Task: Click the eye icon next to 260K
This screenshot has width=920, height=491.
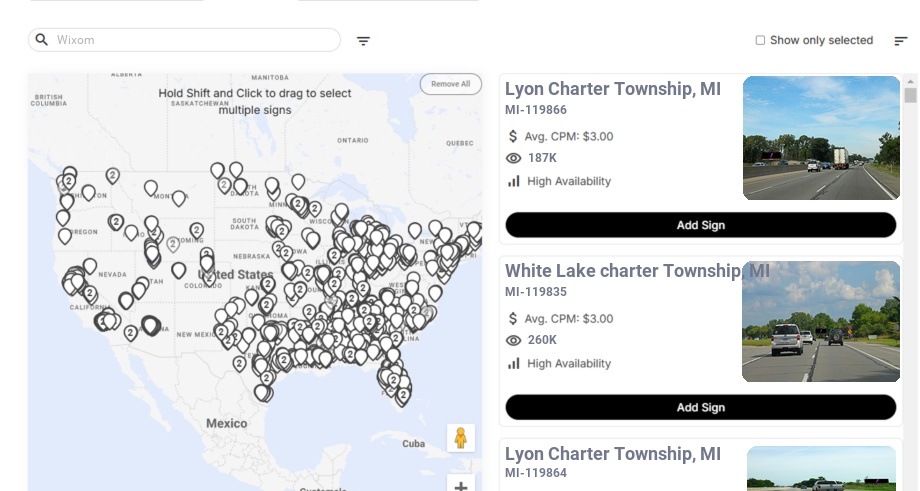Action: (514, 340)
